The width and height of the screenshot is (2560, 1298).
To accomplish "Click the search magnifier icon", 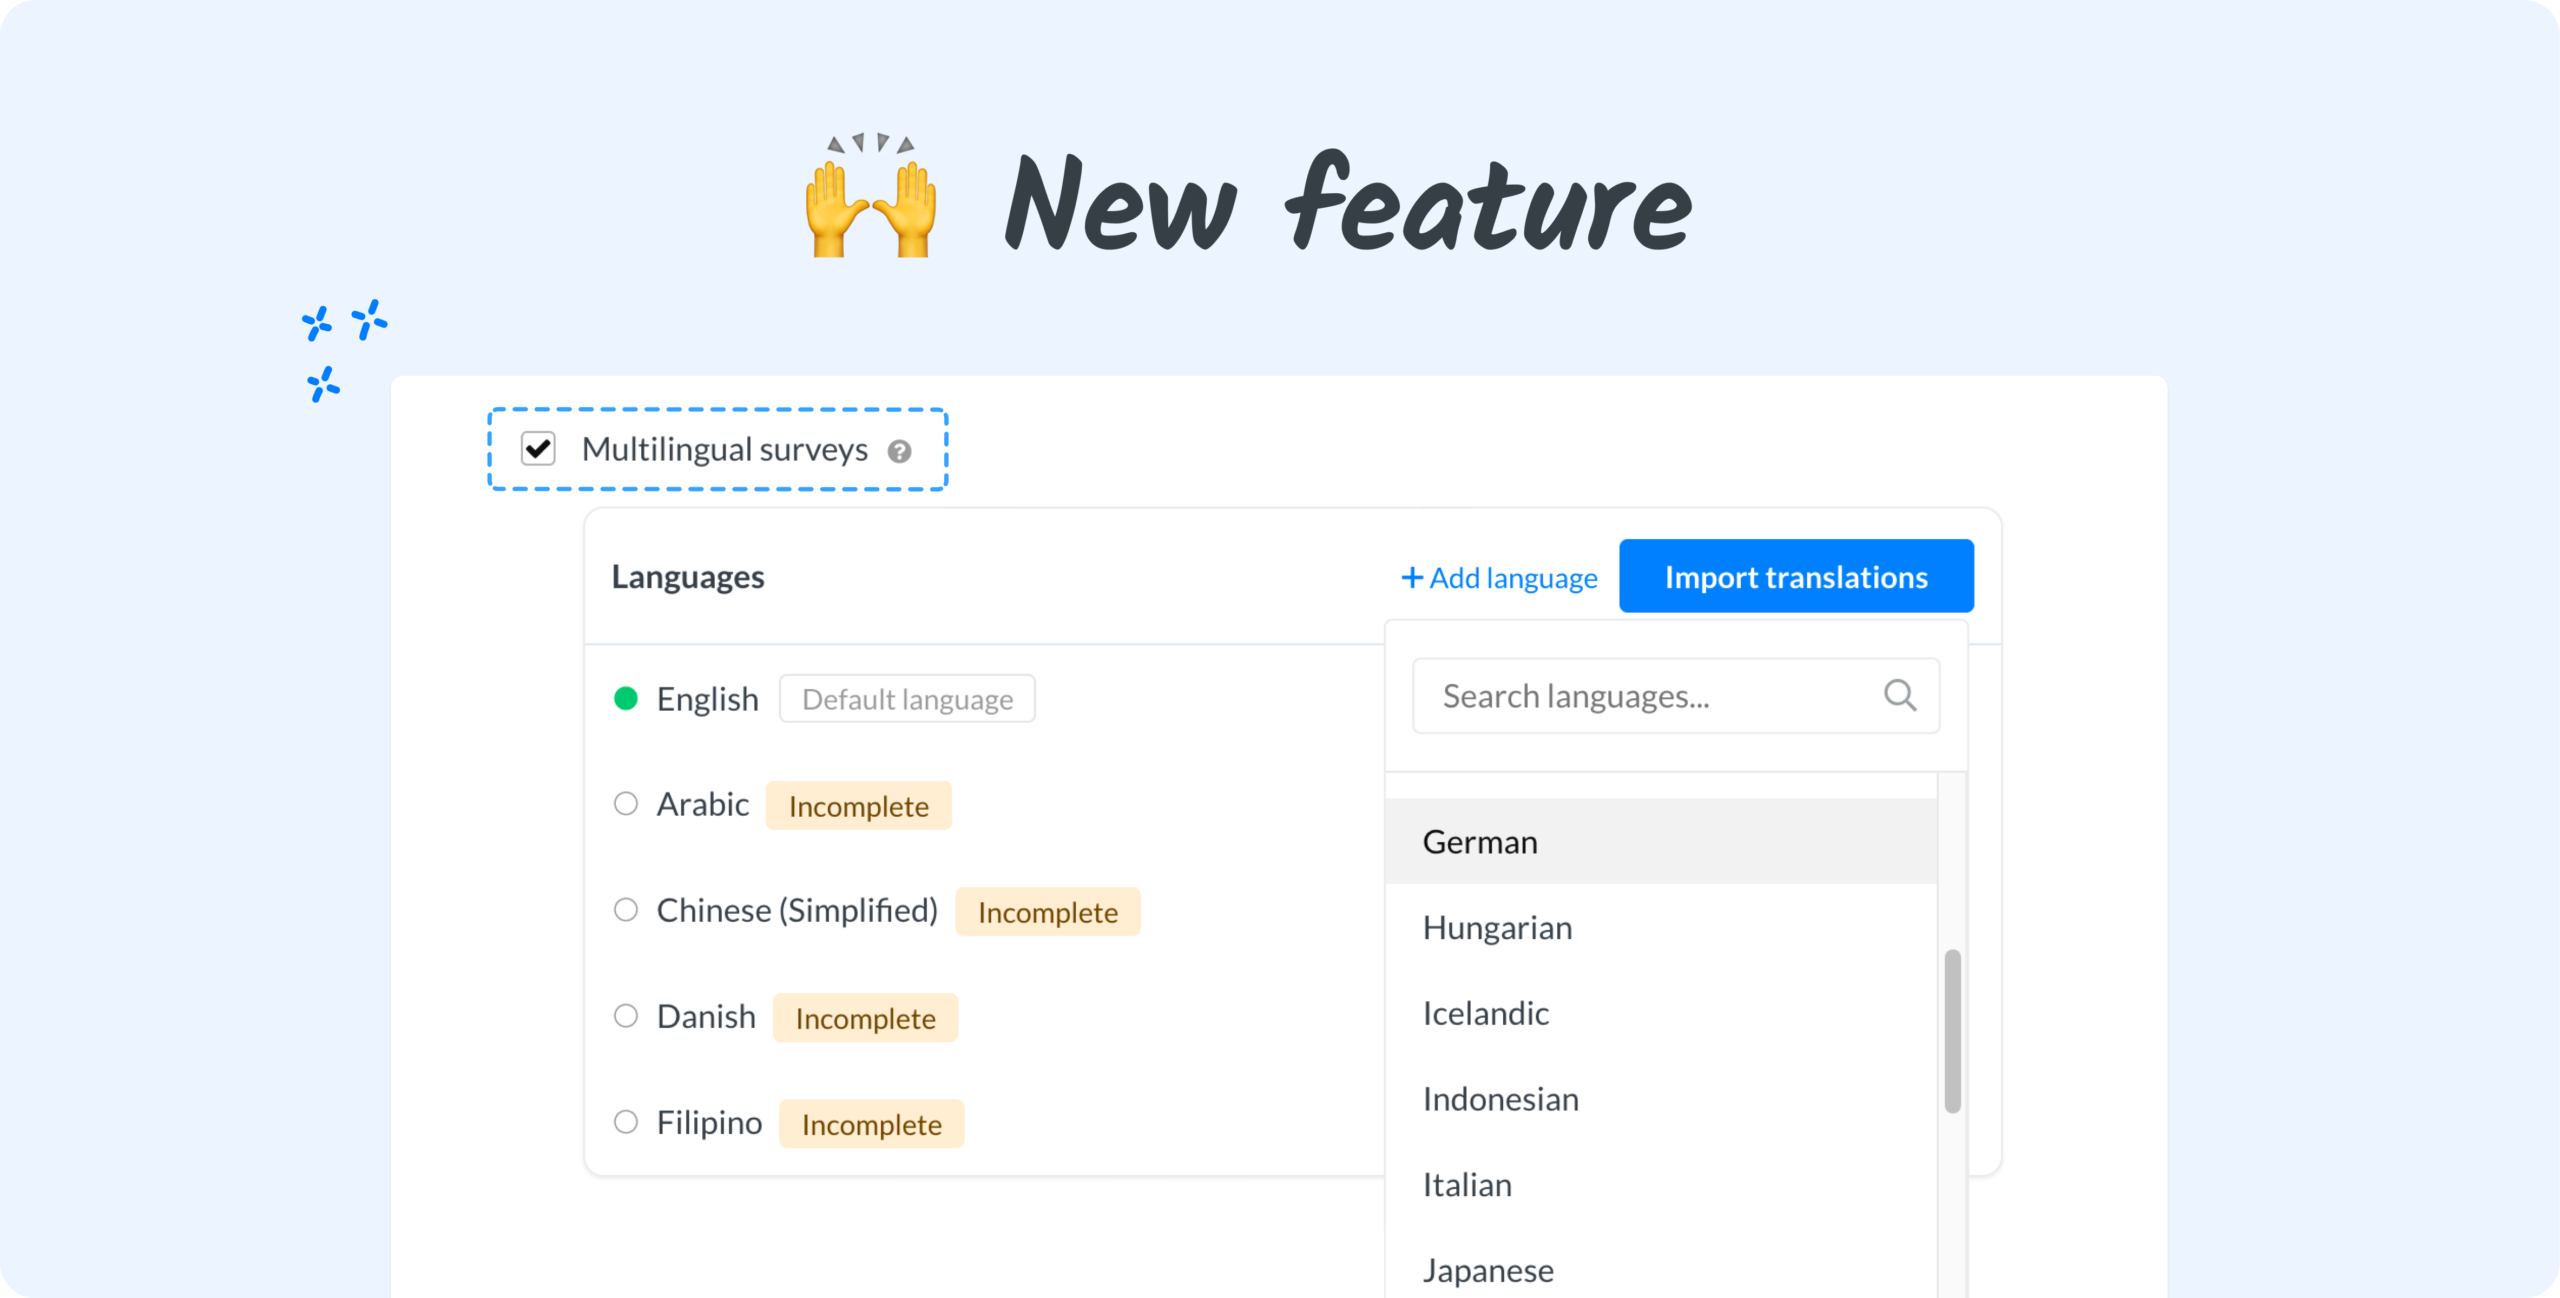I will click(1899, 695).
